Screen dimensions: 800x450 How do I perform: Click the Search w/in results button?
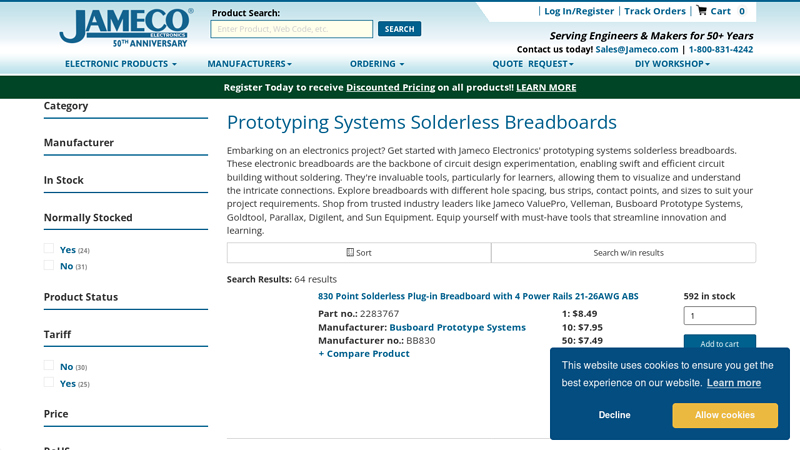pyautogui.click(x=623, y=253)
